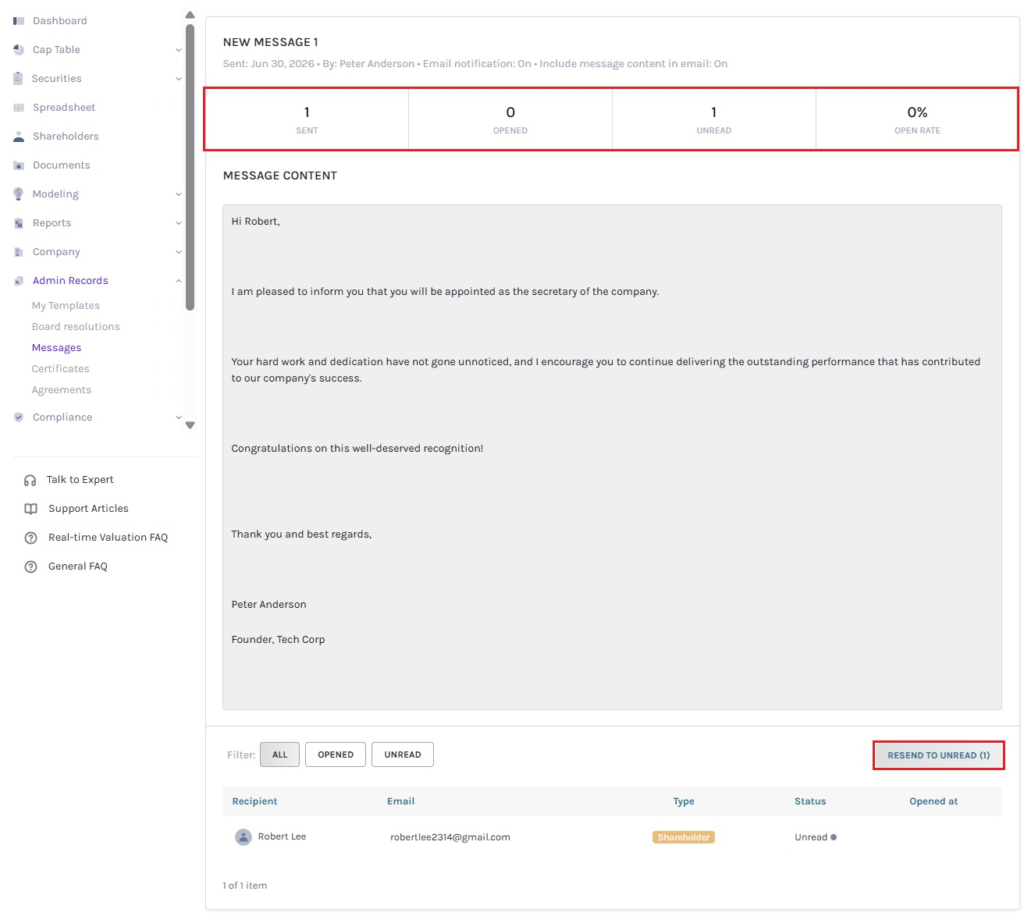Expand the Reports menu chevron

click(178, 223)
